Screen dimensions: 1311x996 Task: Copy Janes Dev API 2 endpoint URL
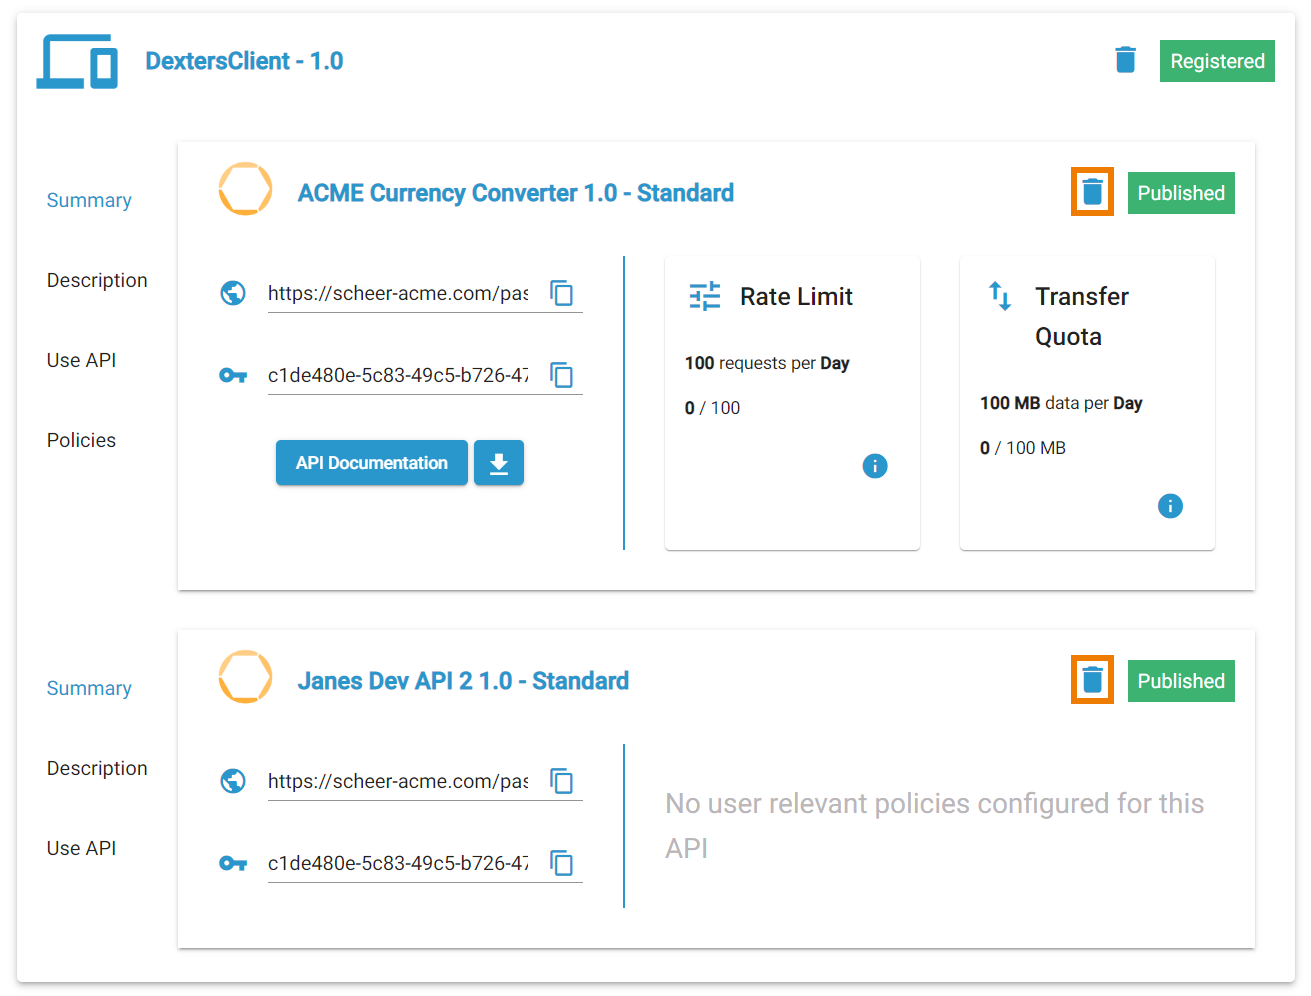(562, 781)
